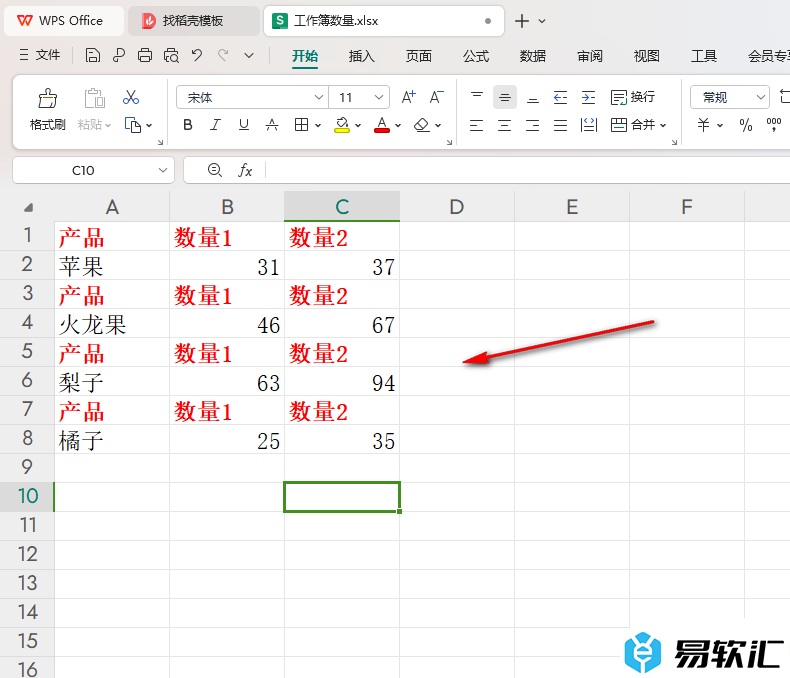Open the font size dropdown 11
The image size is (790, 678).
(379, 97)
